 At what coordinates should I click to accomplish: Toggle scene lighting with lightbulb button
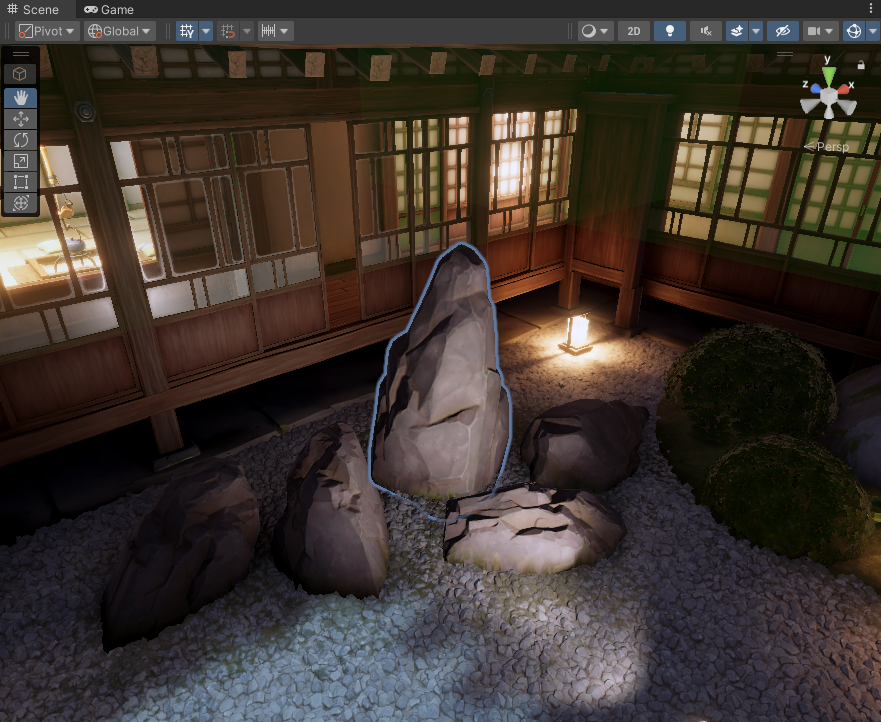(670, 31)
